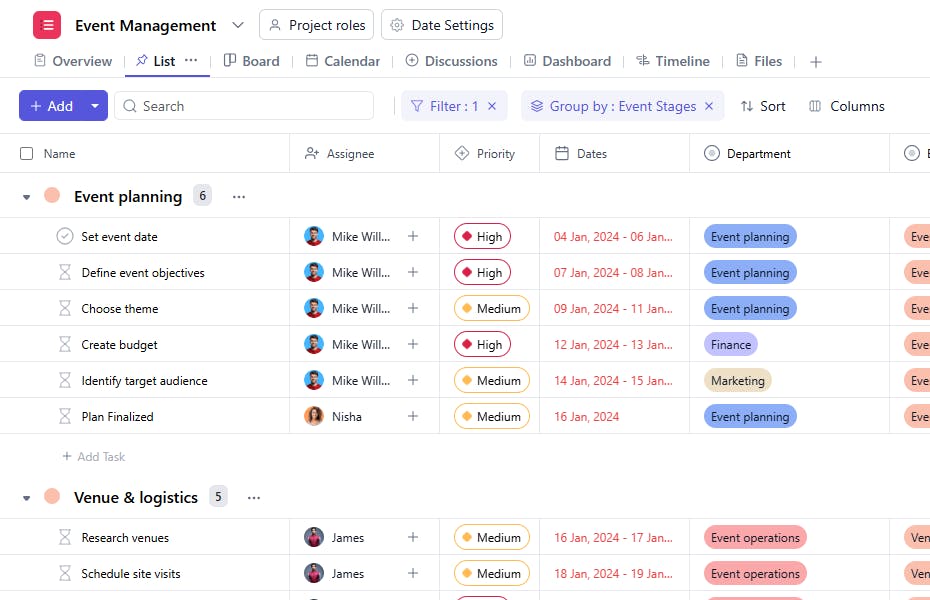Open Venue & logistics group more options

[x=254, y=498]
